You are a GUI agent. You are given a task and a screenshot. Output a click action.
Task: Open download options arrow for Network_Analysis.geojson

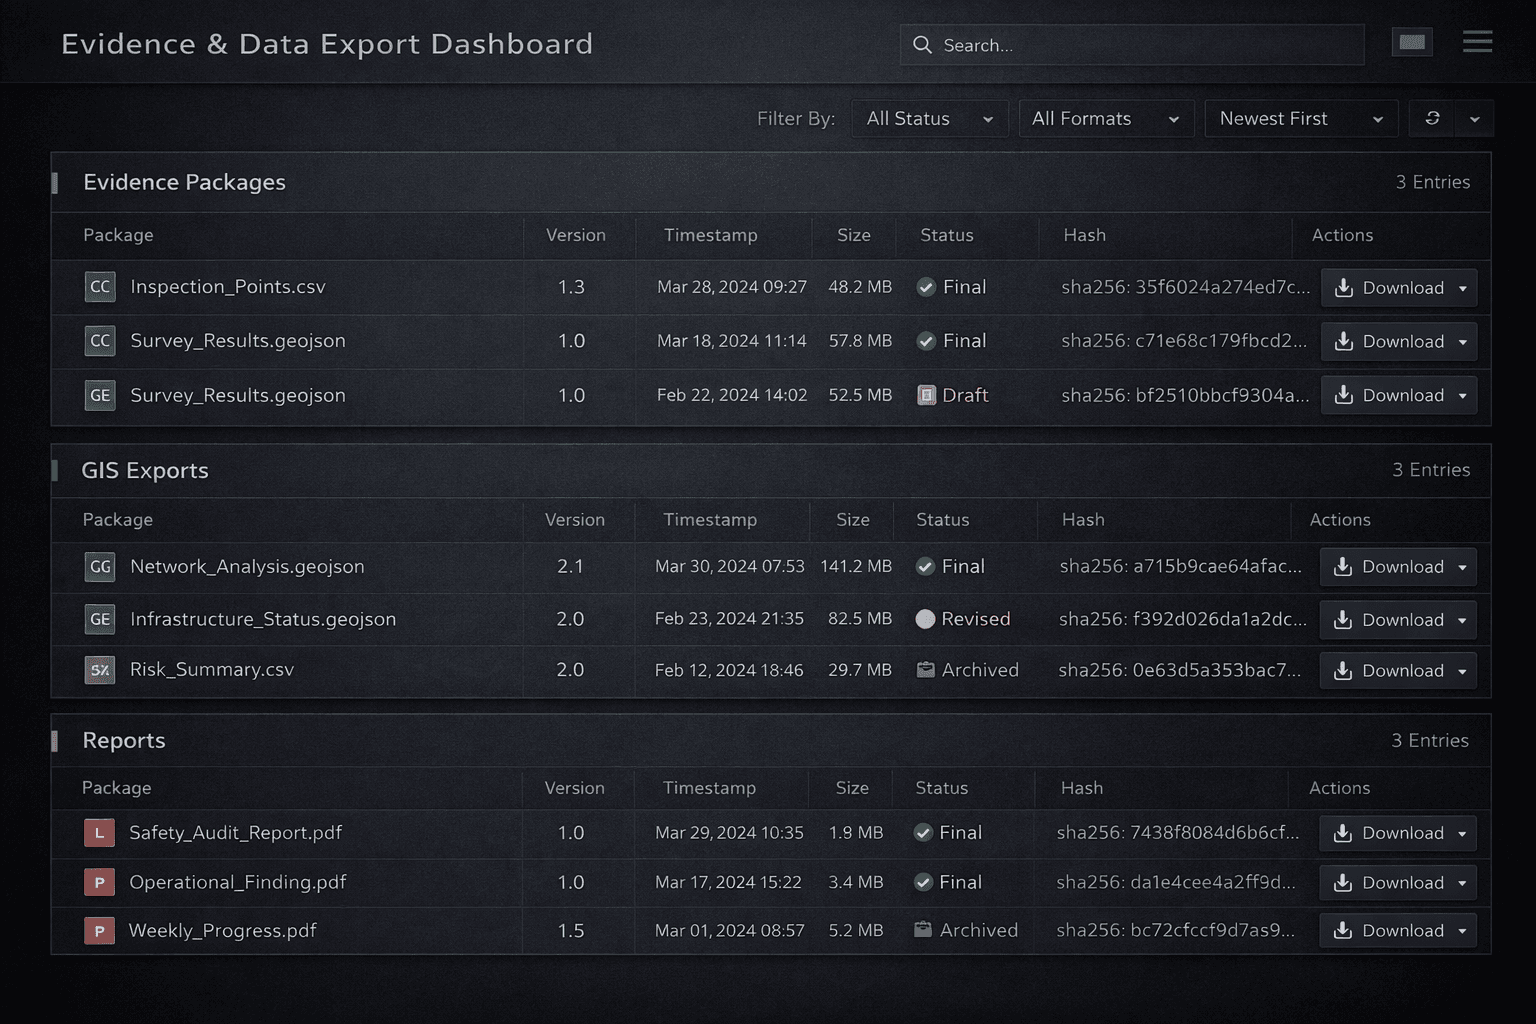pyautogui.click(x=1462, y=567)
